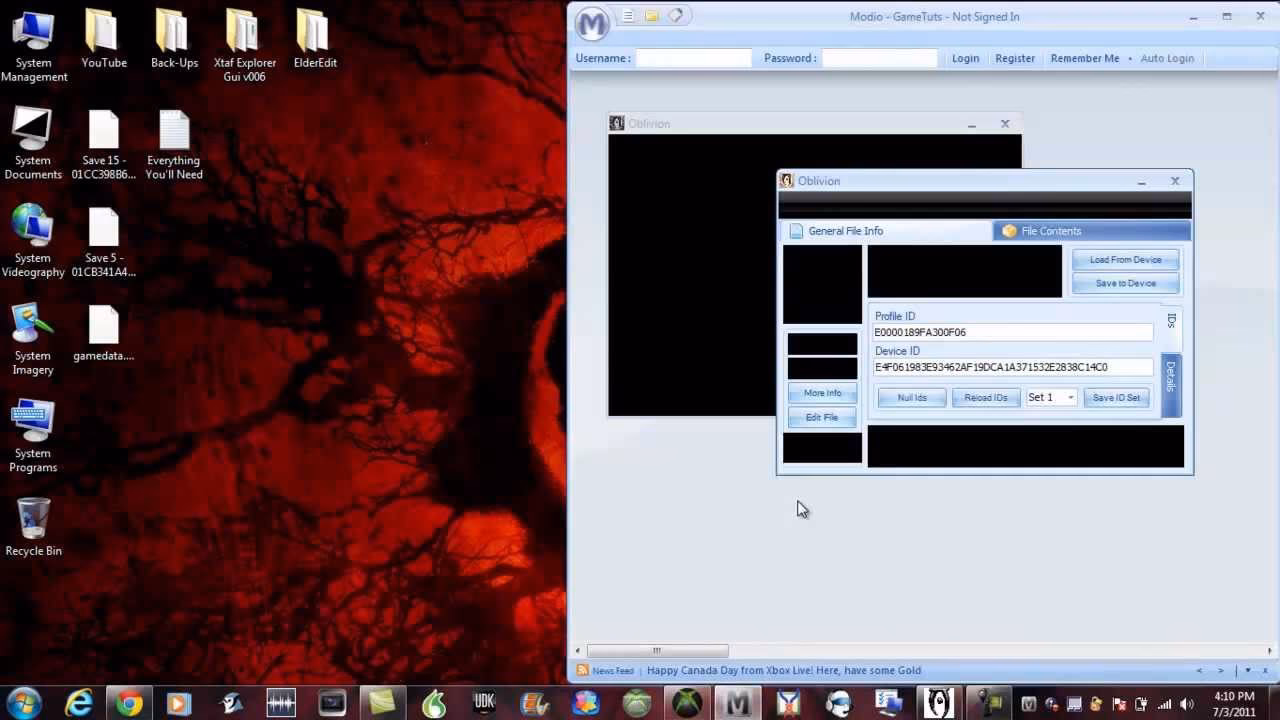The image size is (1280, 720).
Task: Click the horizontal scrollbar's left arrow
Action: (x=578, y=651)
